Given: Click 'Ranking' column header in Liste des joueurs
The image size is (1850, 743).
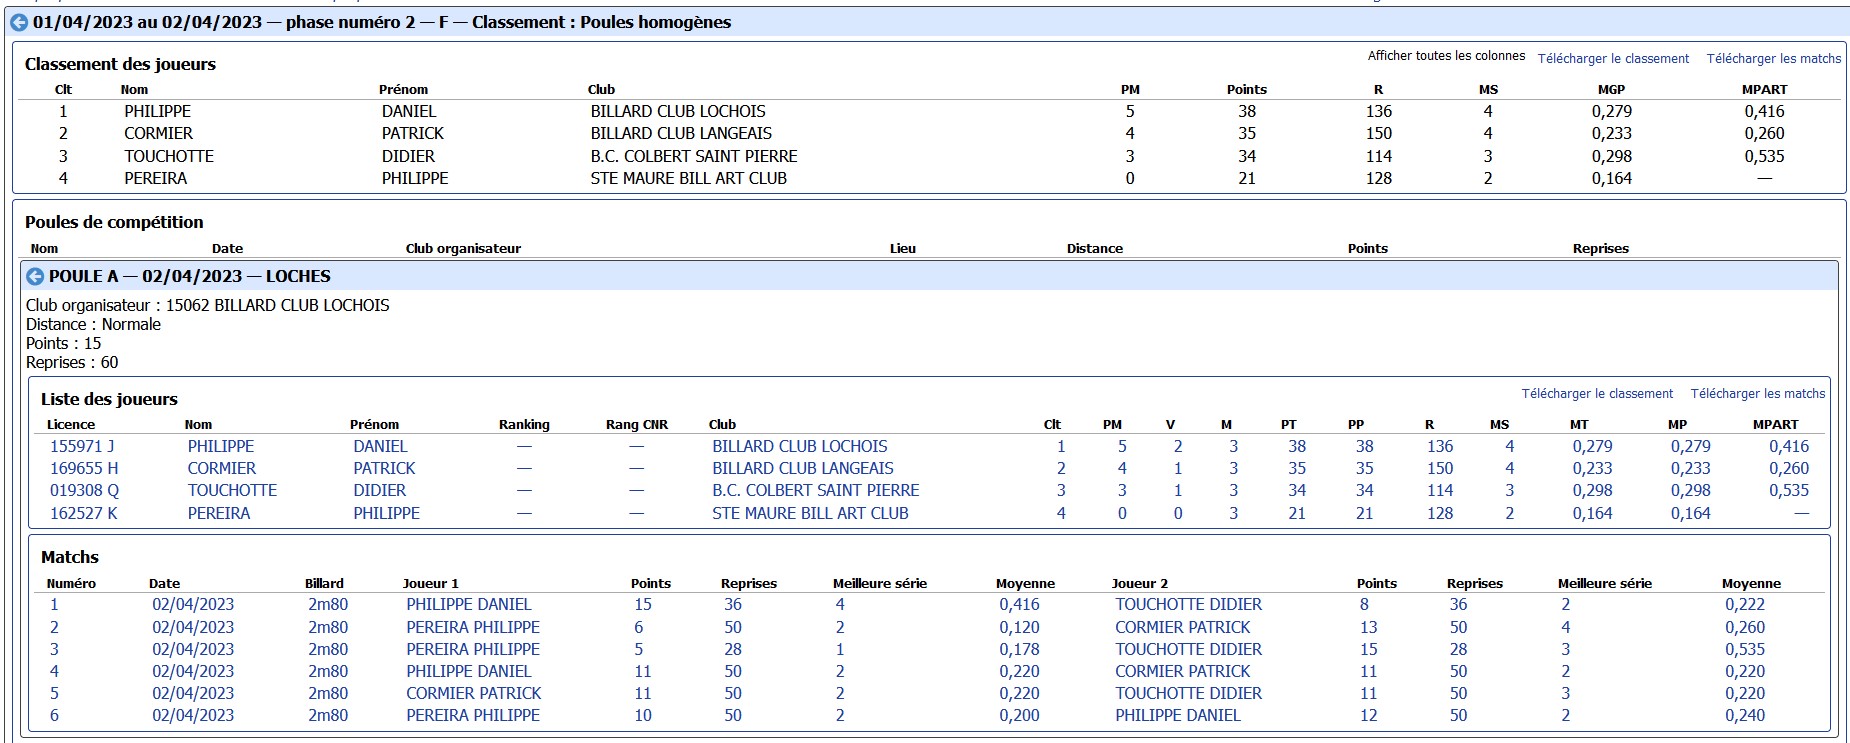Looking at the screenshot, I should (524, 424).
